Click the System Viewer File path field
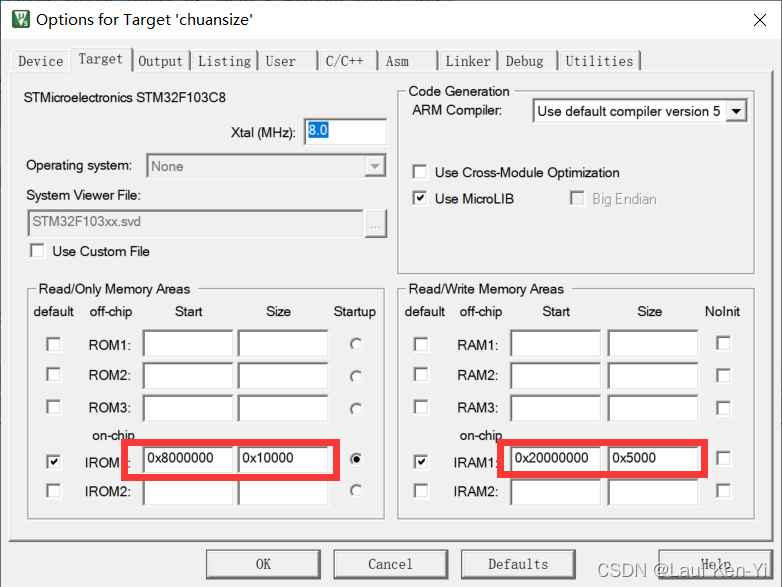Screen dimensions: 782x587 [x=196, y=223]
